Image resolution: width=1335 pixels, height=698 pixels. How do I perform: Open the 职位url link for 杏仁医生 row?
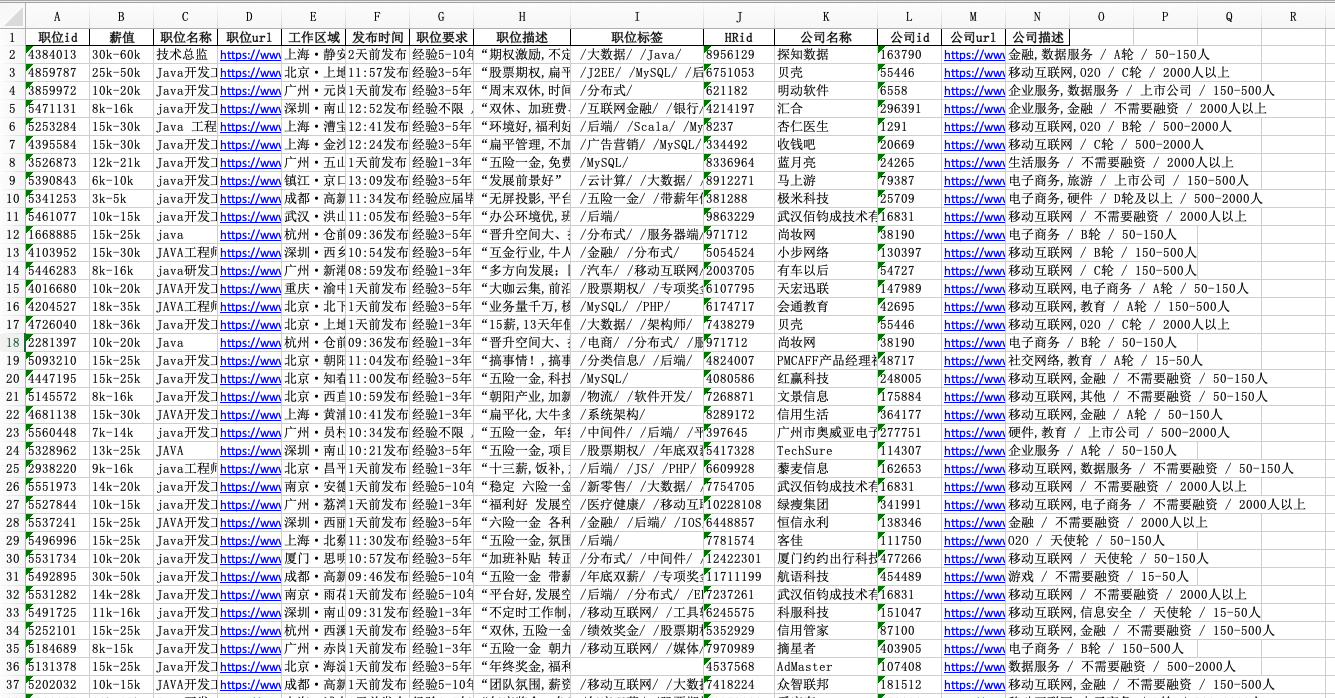[x=249, y=127]
